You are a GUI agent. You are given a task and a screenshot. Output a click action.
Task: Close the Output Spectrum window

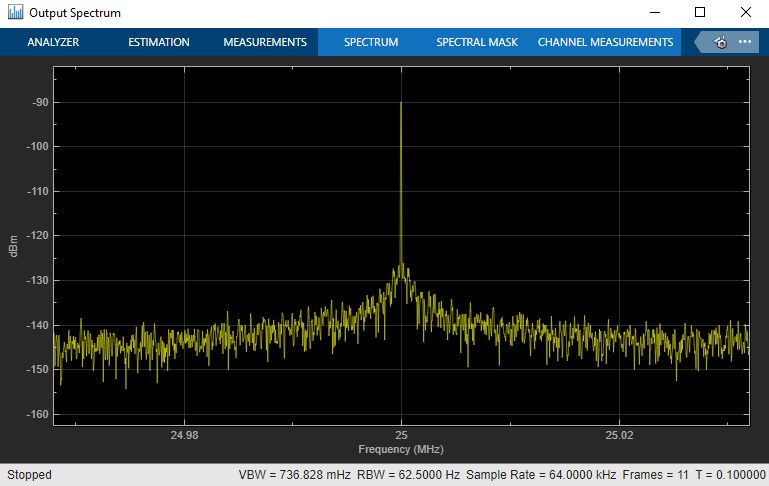[x=745, y=12]
